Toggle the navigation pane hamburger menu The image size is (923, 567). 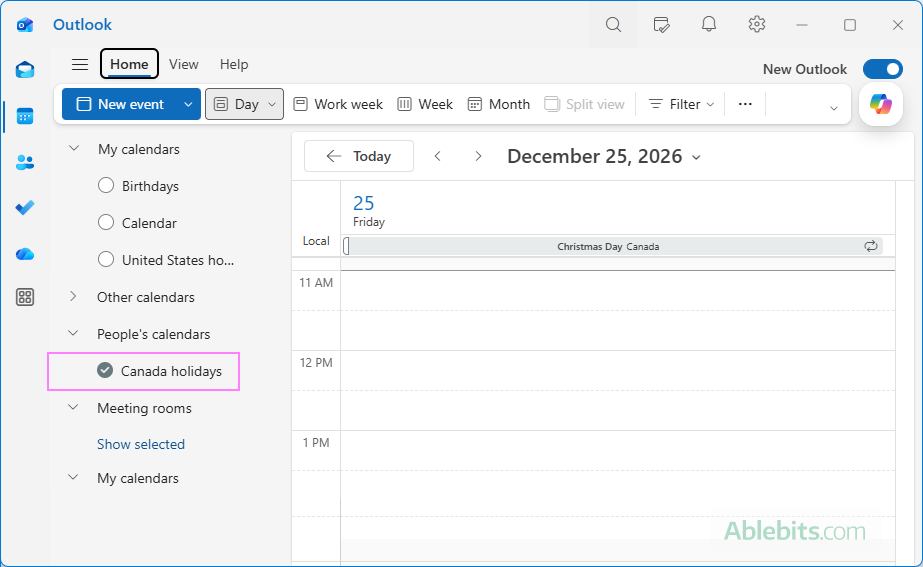point(80,64)
